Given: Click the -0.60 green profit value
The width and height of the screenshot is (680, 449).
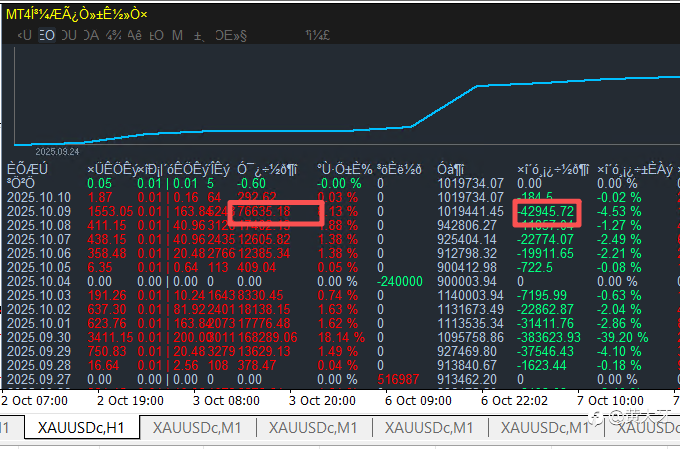Looking at the screenshot, I should [x=252, y=184].
